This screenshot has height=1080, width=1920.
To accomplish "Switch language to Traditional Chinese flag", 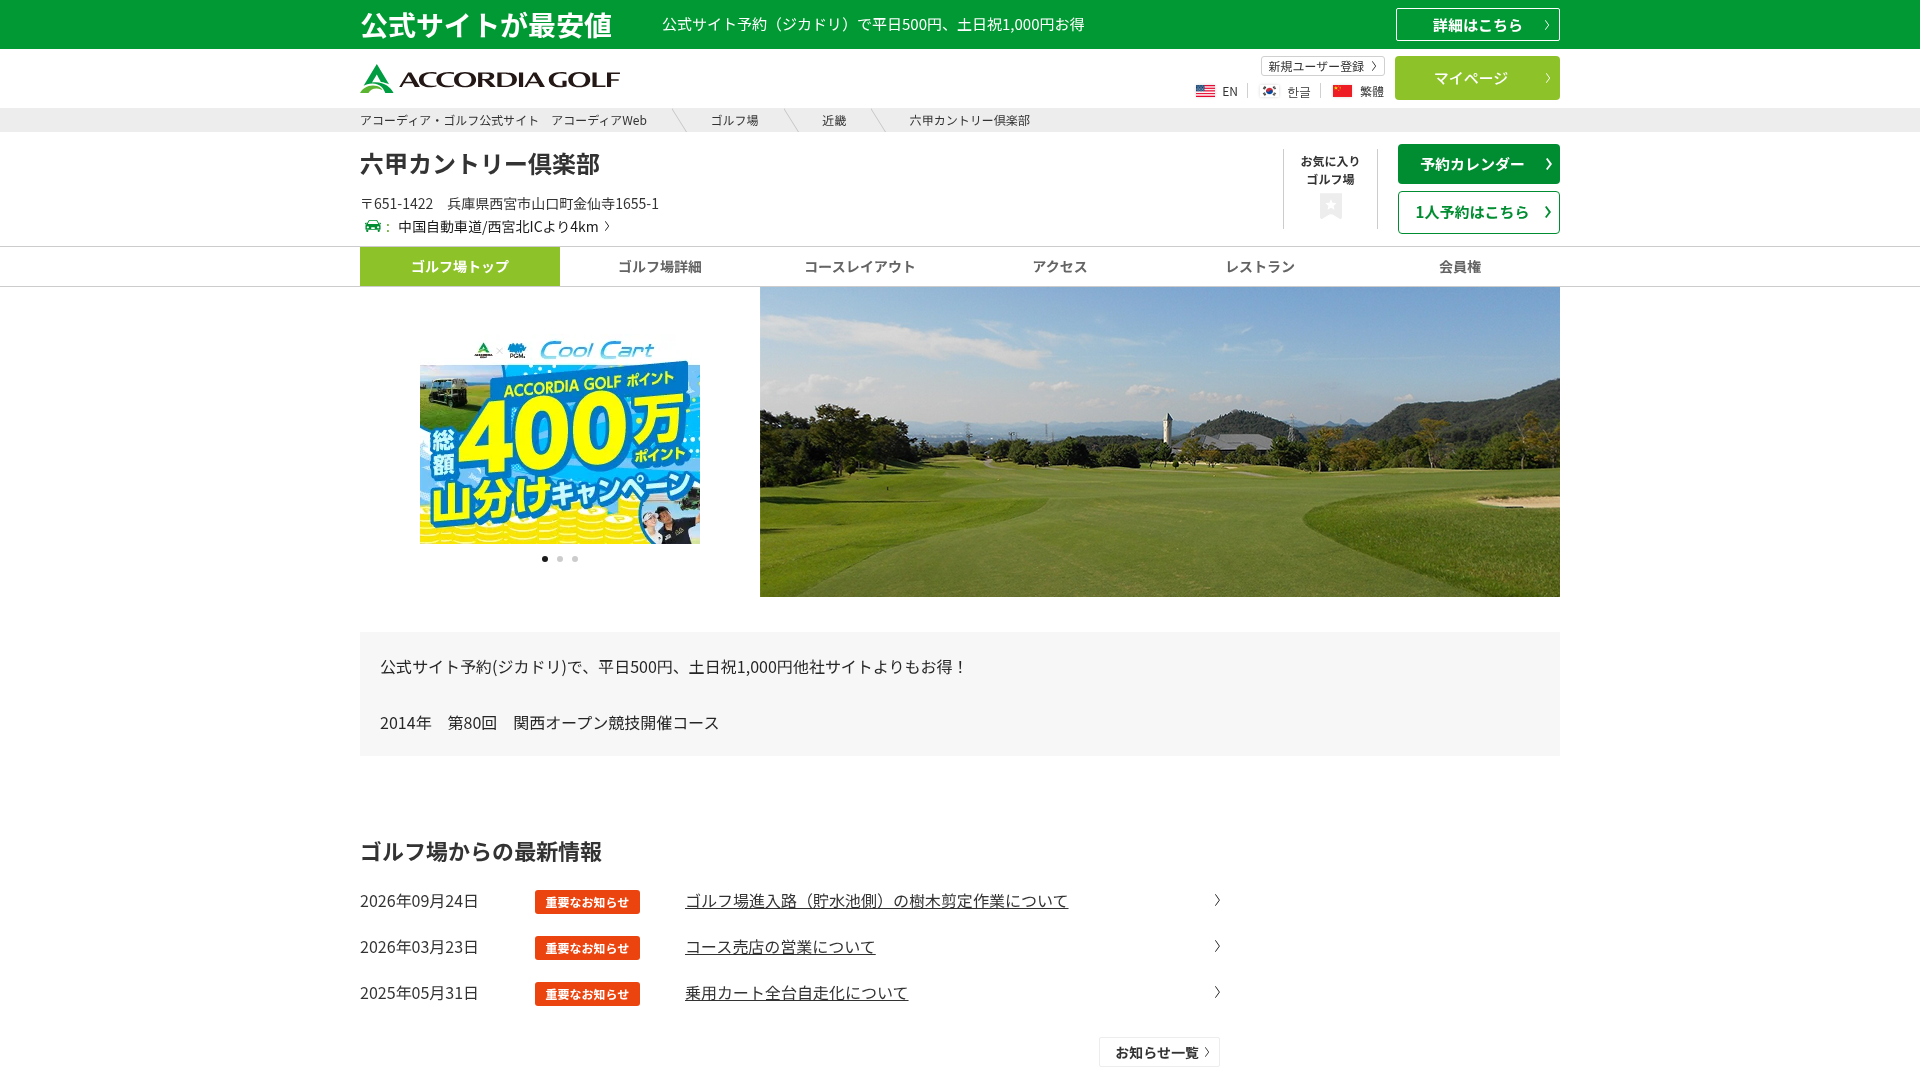I will pyautogui.click(x=1358, y=91).
